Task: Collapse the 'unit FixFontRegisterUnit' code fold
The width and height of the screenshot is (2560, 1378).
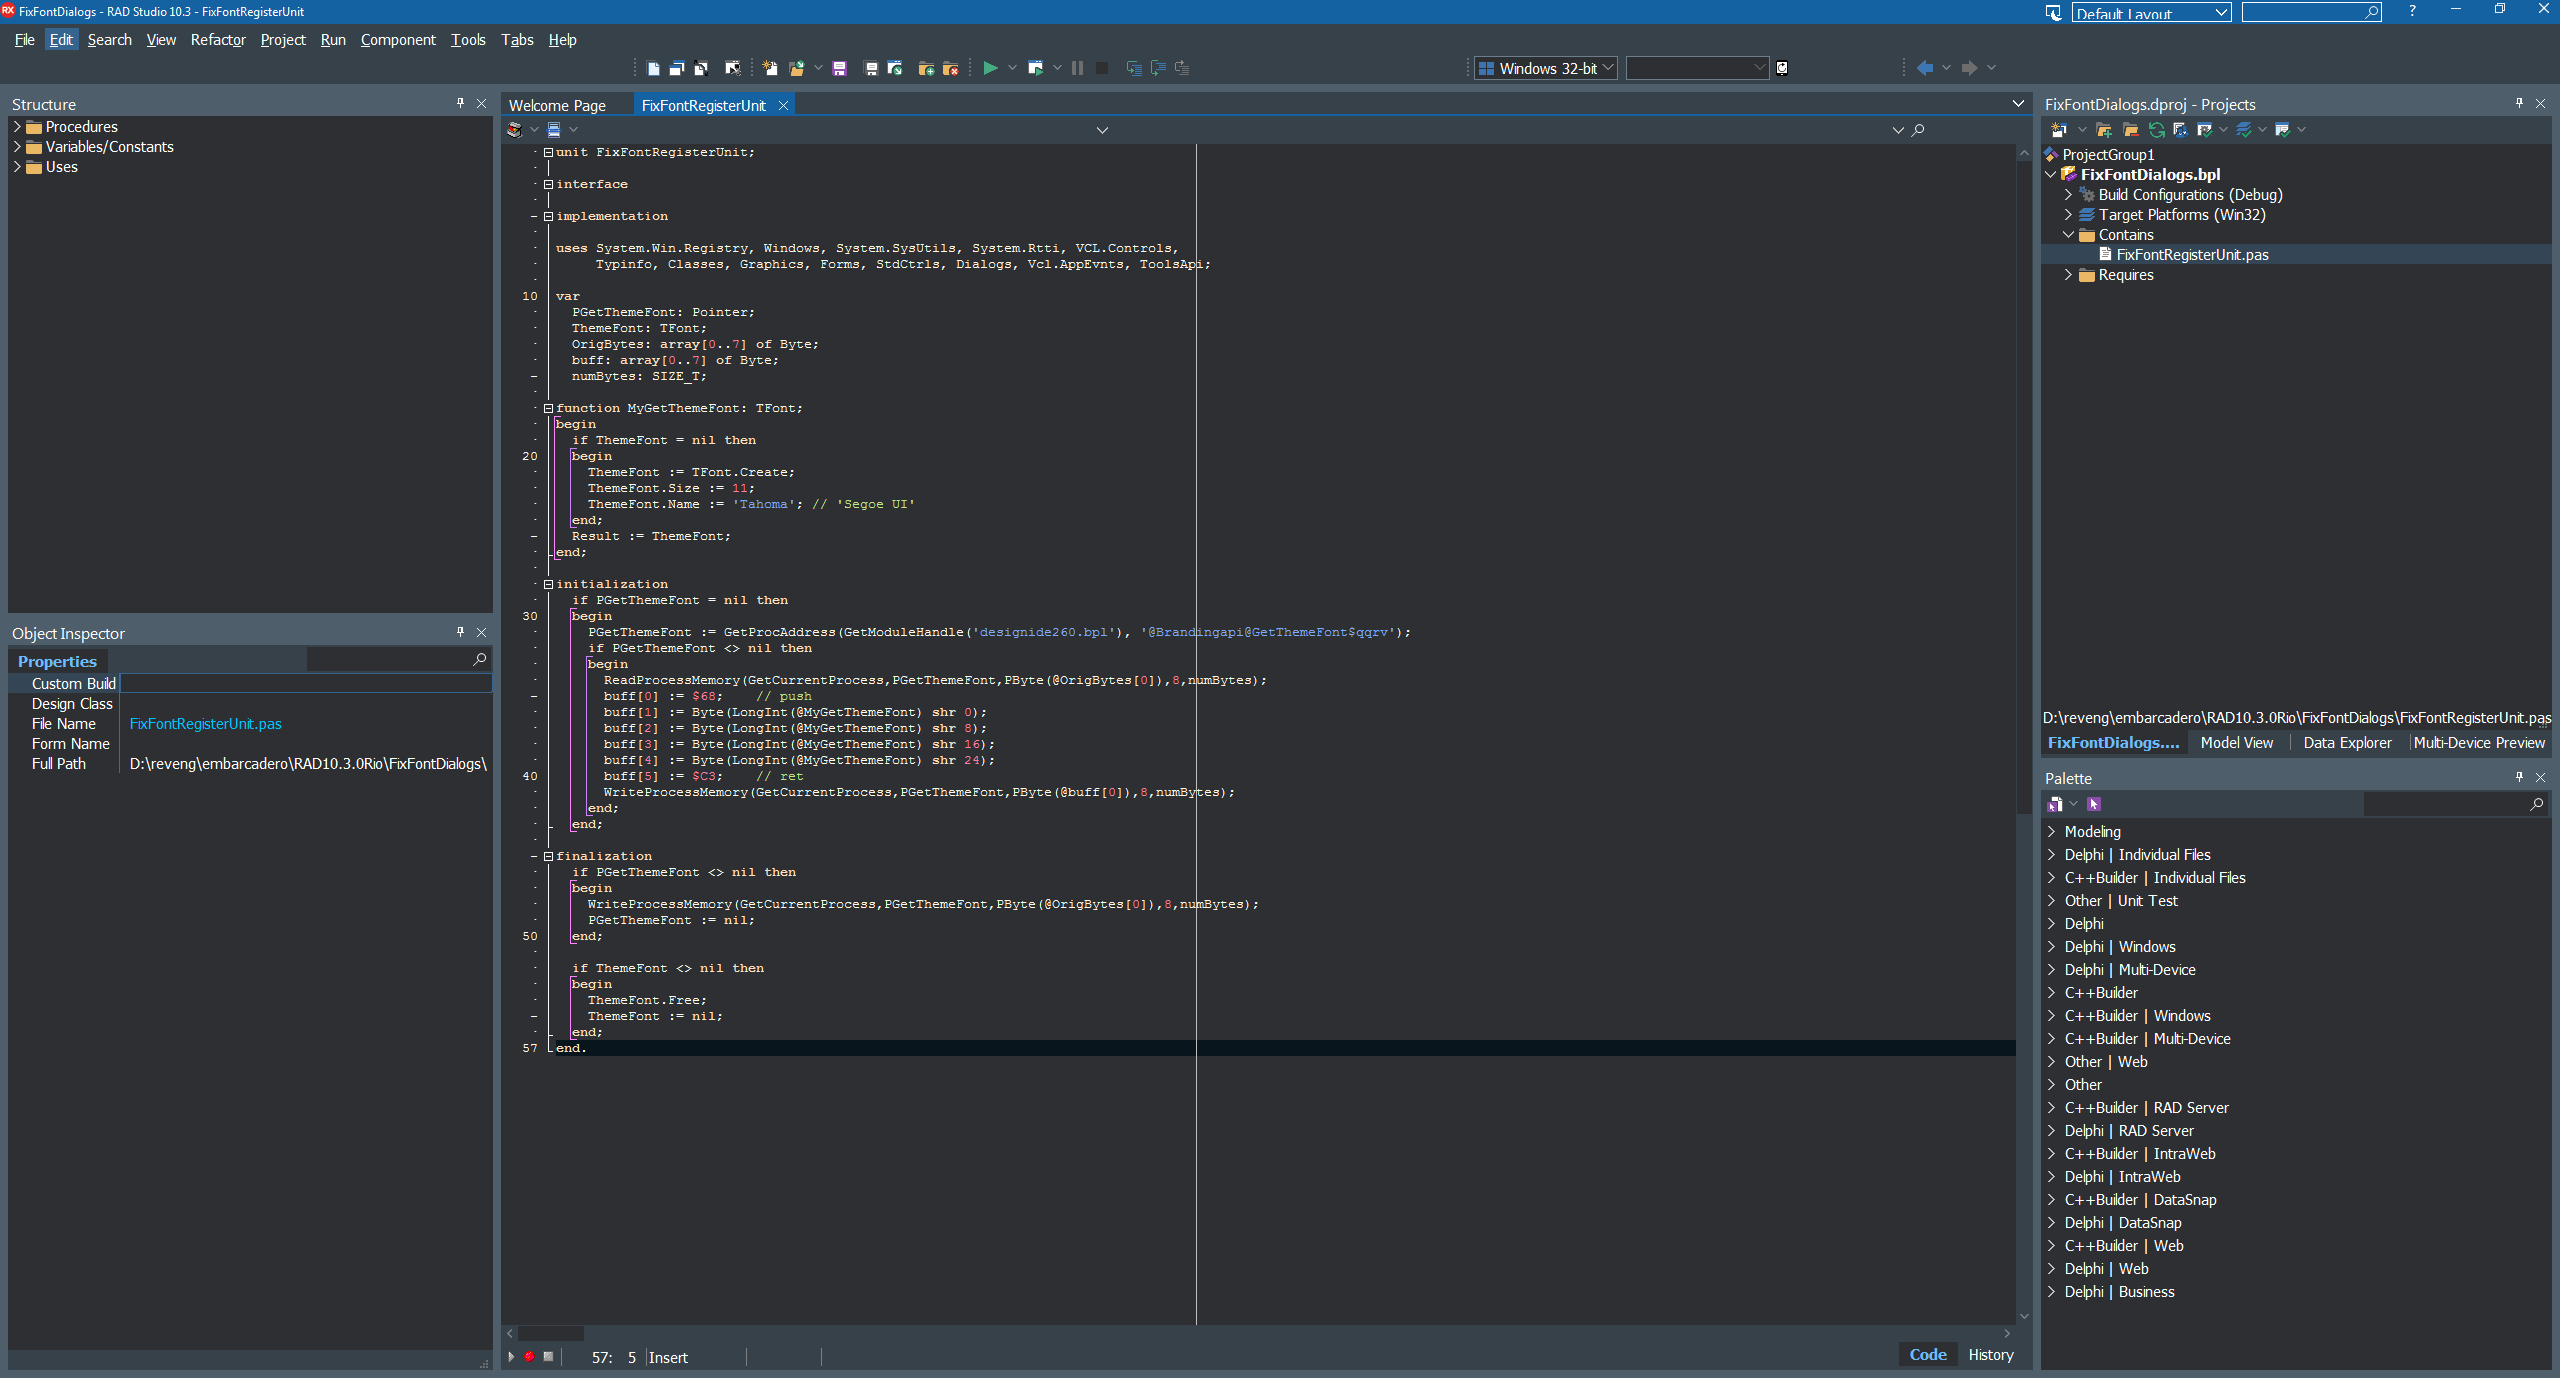Action: coord(548,152)
